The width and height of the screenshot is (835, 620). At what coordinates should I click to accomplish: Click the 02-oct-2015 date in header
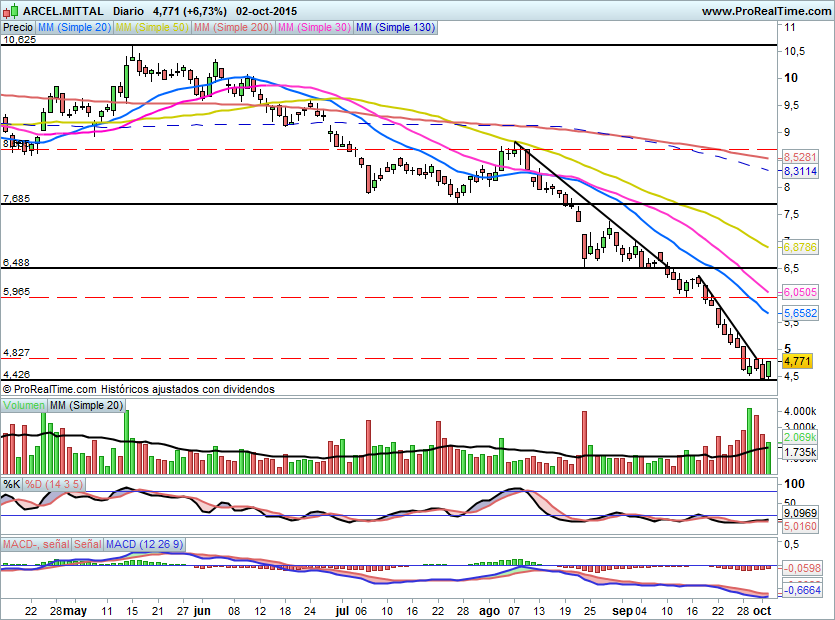(266, 11)
